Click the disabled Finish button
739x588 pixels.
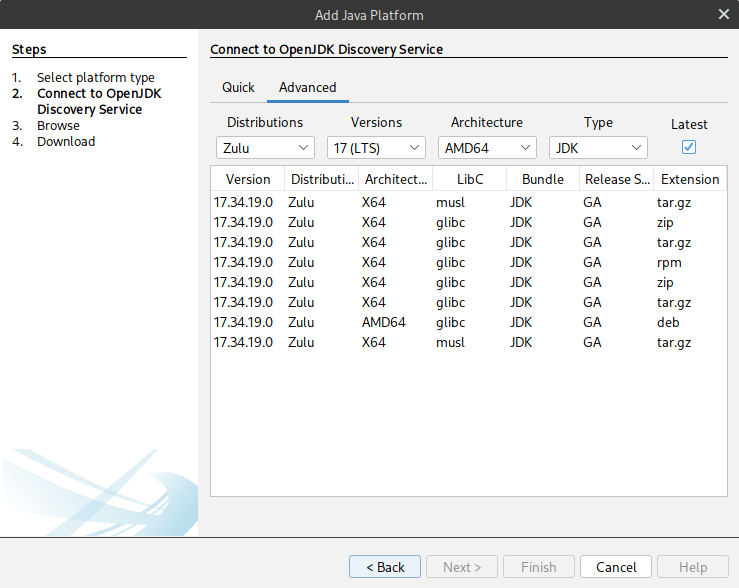pyautogui.click(x=539, y=567)
